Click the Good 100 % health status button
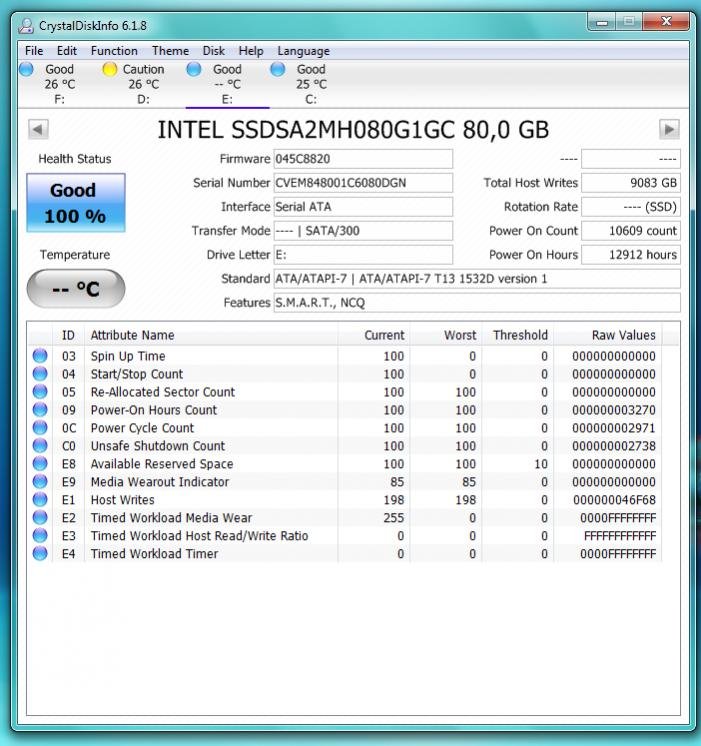Image resolution: width=701 pixels, height=746 pixels. [x=76, y=202]
